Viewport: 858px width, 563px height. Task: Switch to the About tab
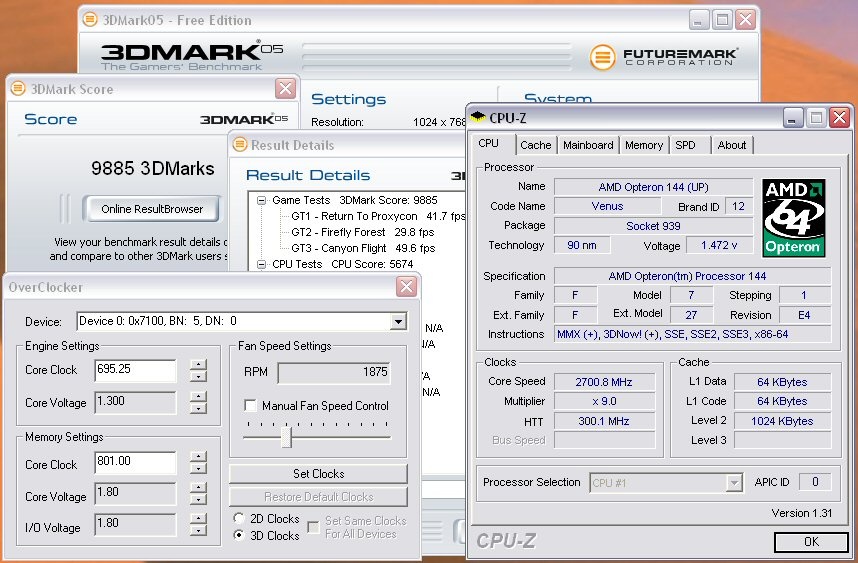pyautogui.click(x=732, y=145)
